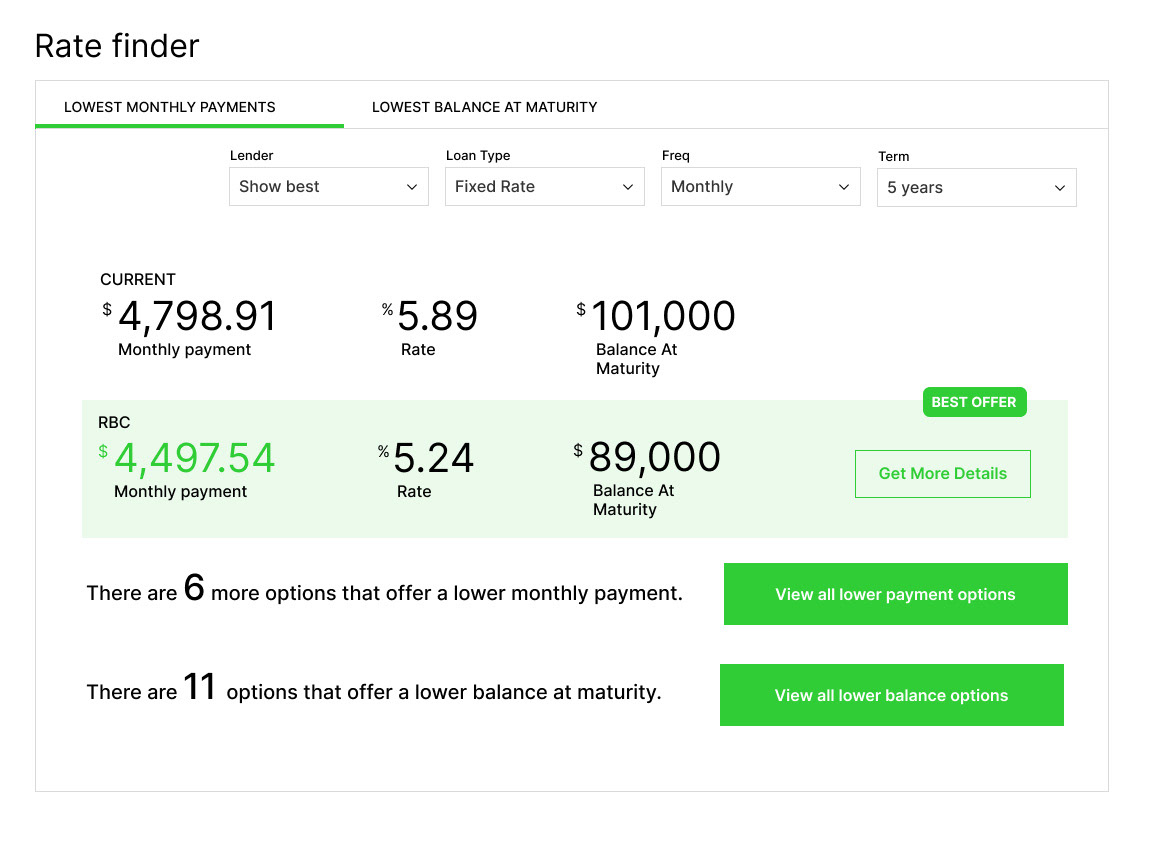Click the chevron arrow in Lender dropdown
The width and height of the screenshot is (1156, 847).
coord(412,187)
